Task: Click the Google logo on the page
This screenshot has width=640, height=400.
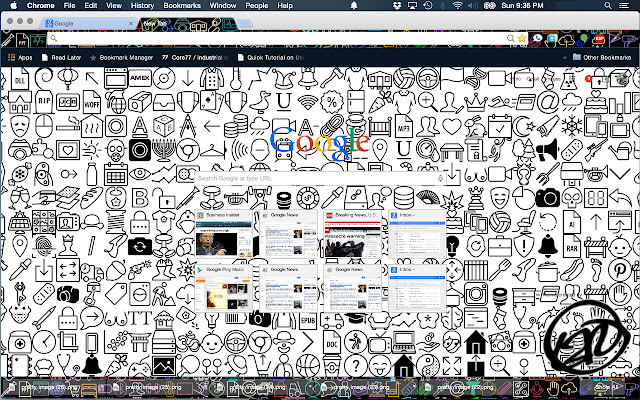Action: coord(320,143)
